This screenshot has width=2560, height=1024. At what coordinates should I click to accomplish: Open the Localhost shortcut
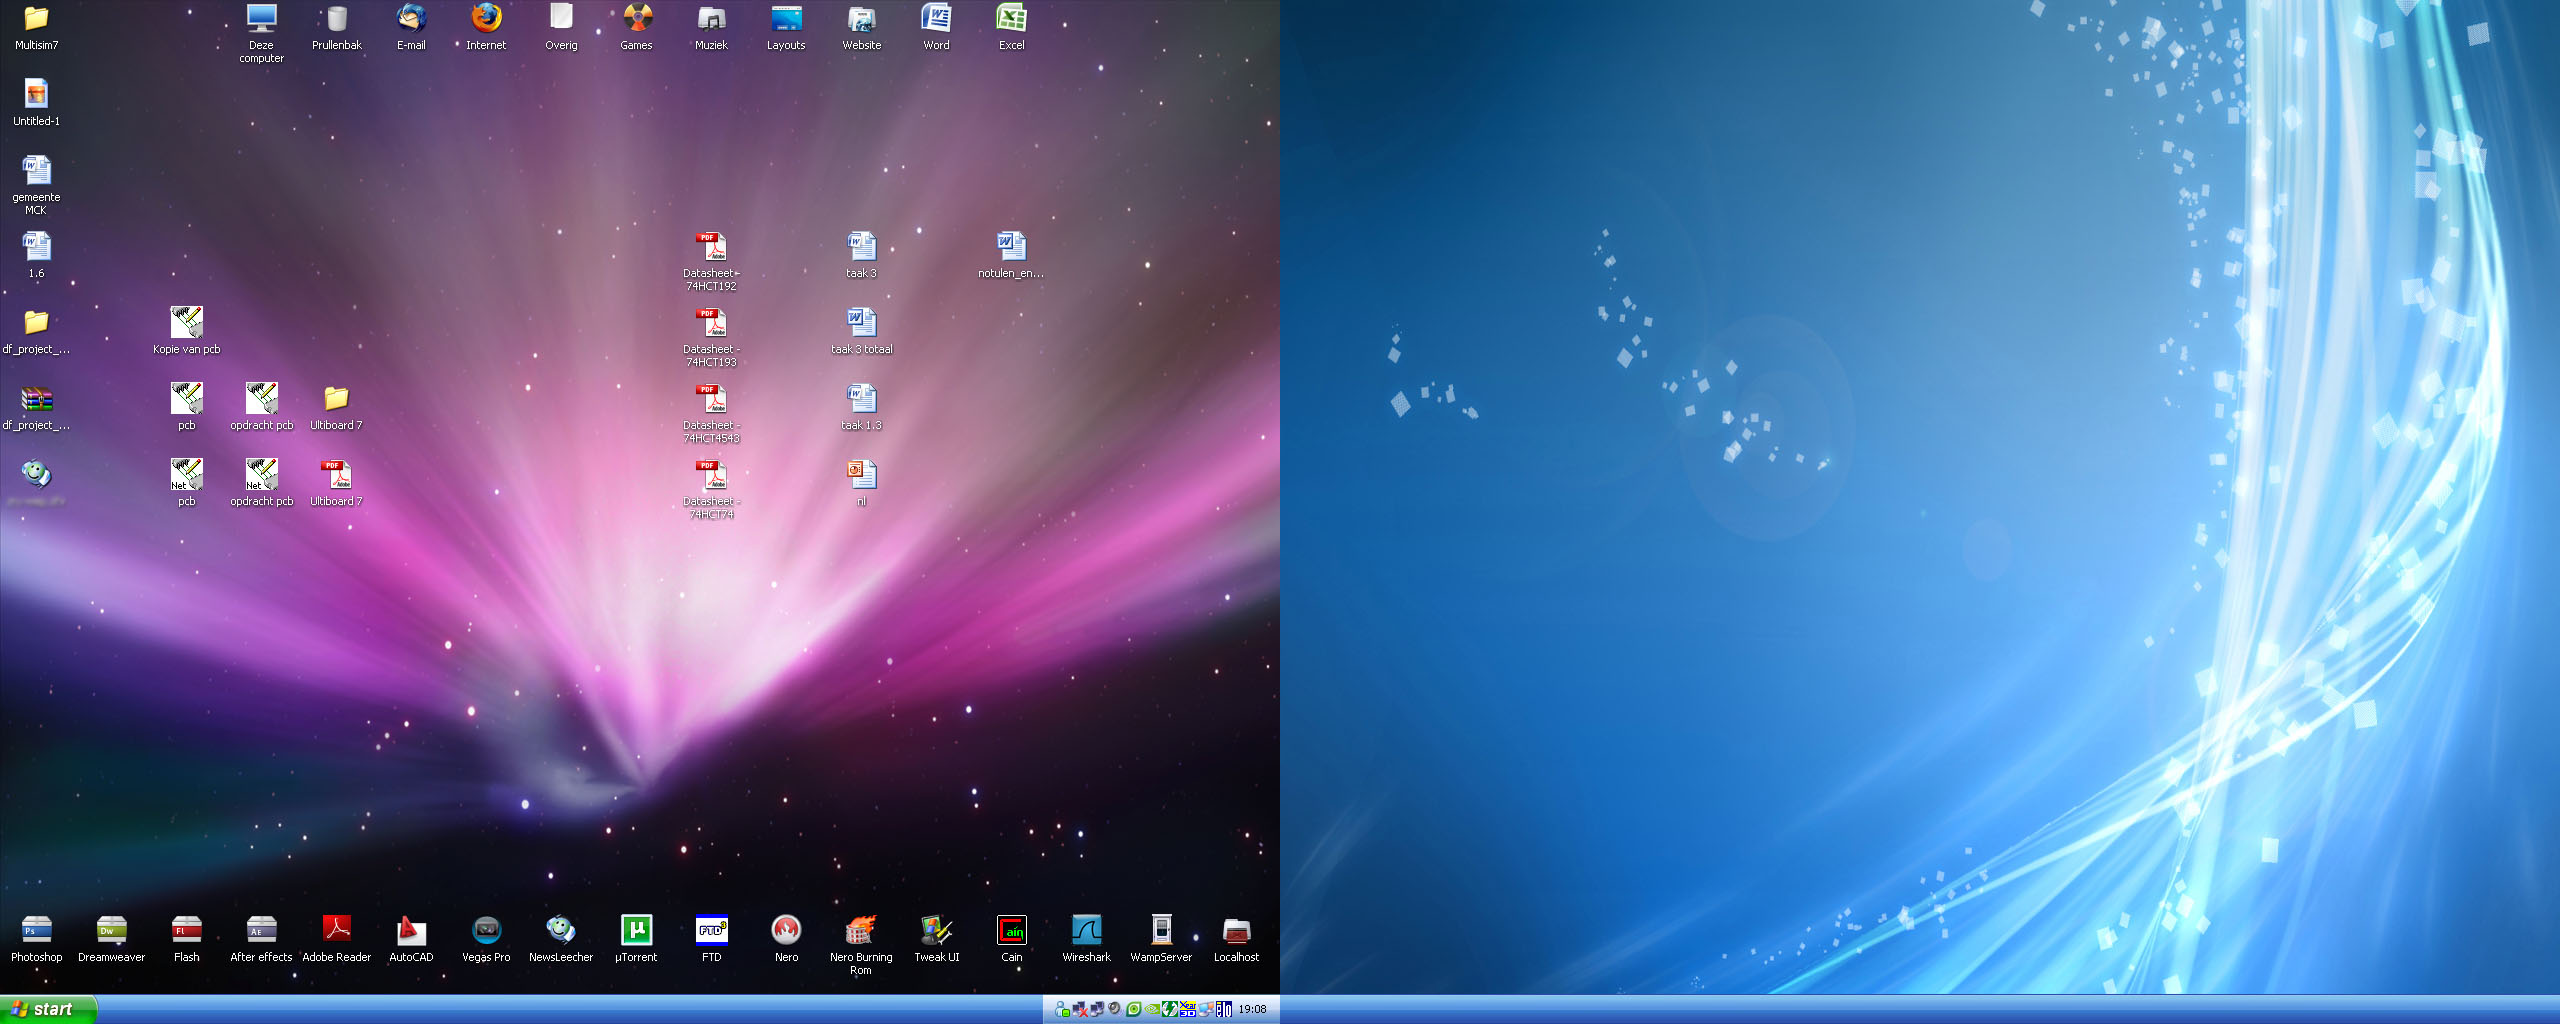[1236, 939]
